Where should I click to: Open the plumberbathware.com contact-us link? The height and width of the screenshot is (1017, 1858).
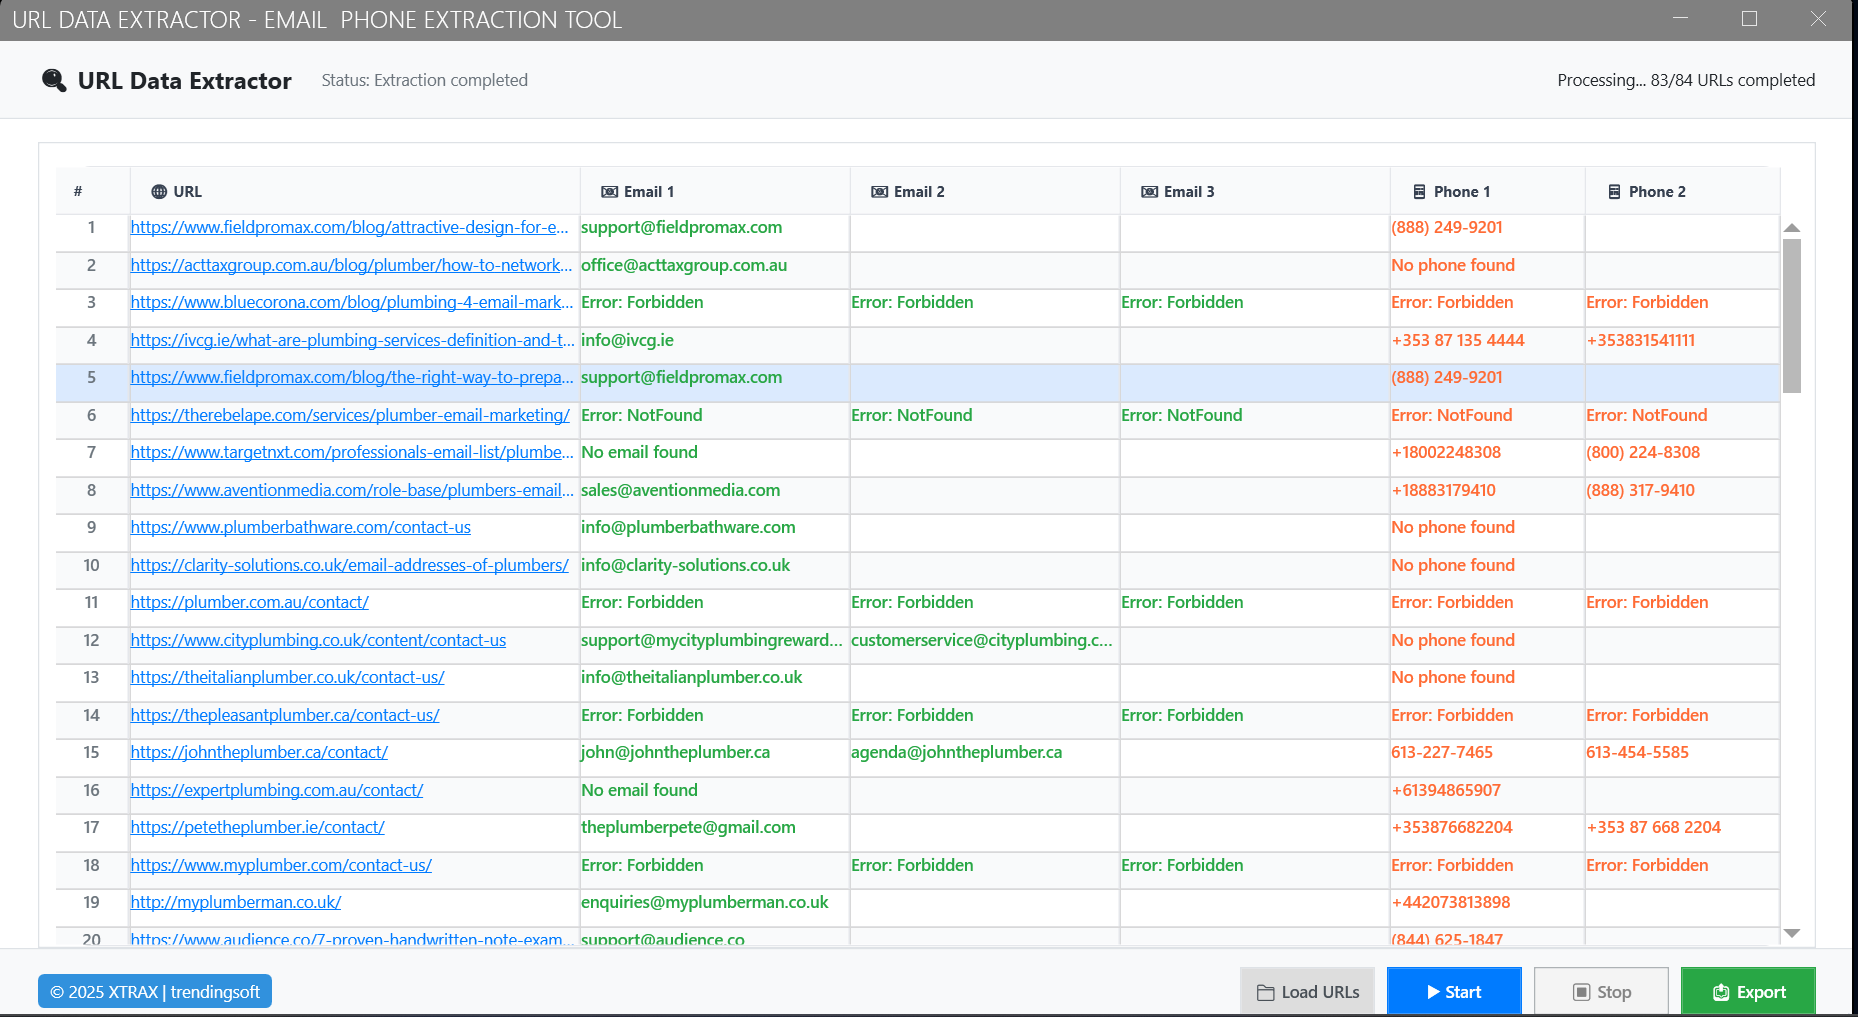coord(300,528)
